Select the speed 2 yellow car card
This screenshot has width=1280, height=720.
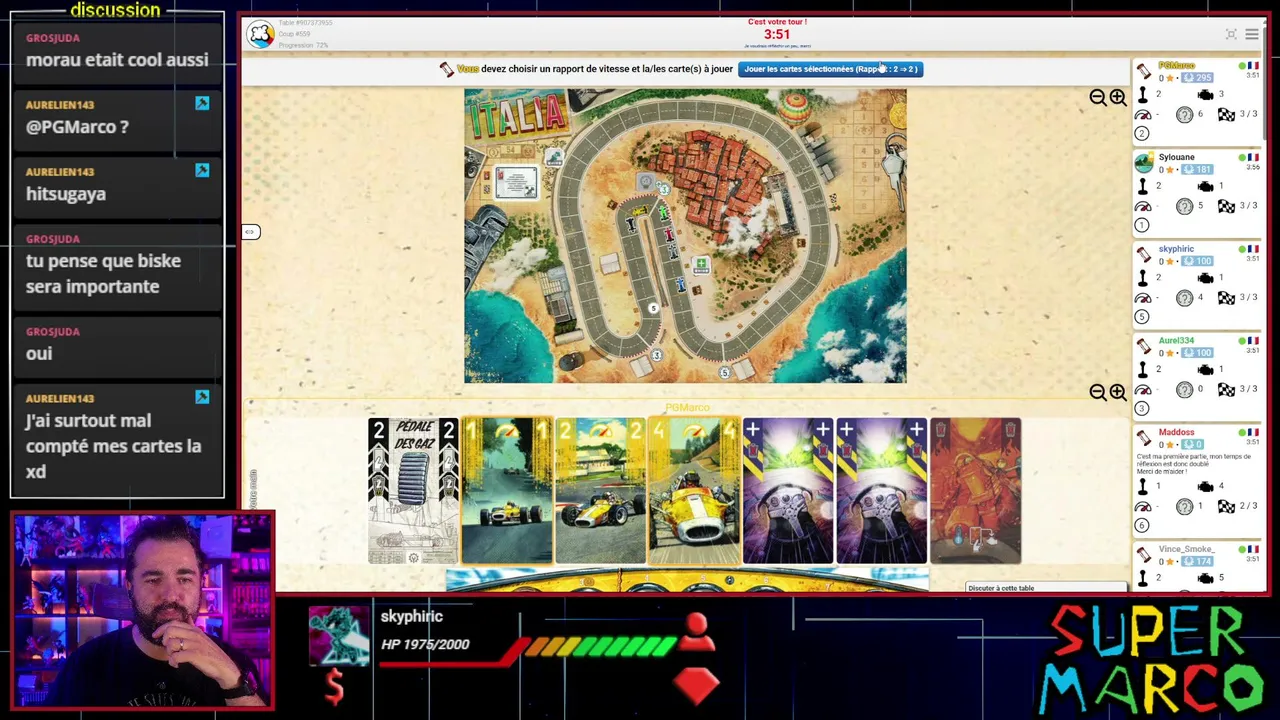pyautogui.click(x=601, y=491)
